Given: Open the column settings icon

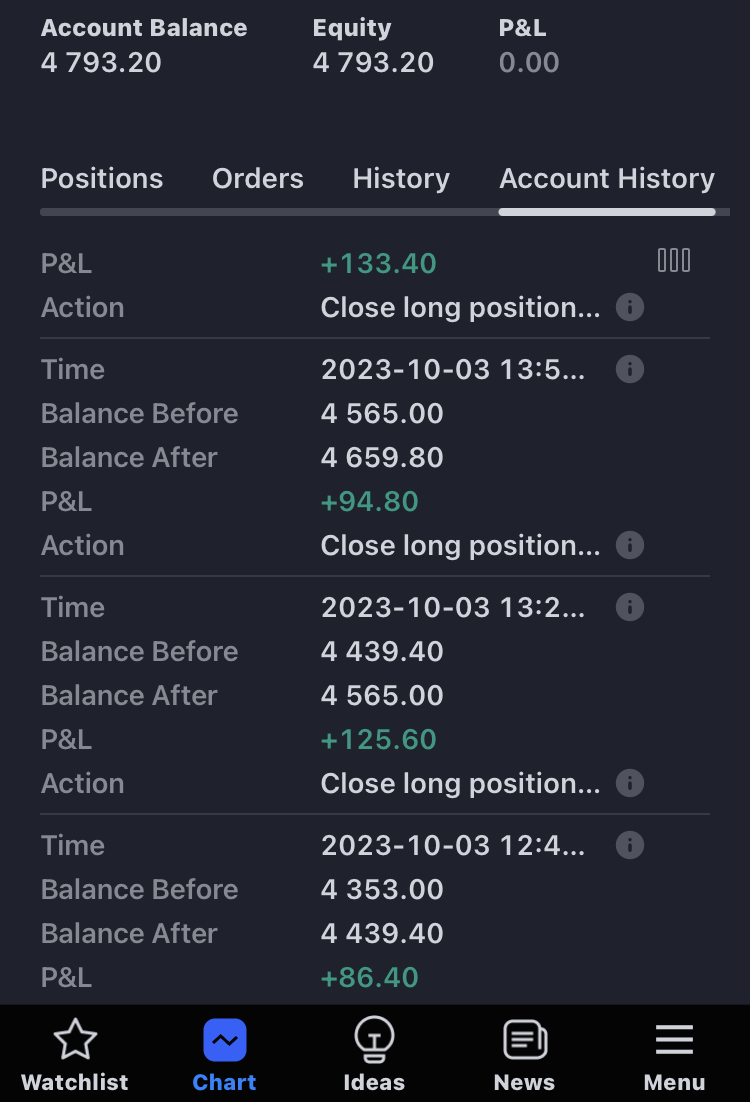Looking at the screenshot, I should click(673, 261).
